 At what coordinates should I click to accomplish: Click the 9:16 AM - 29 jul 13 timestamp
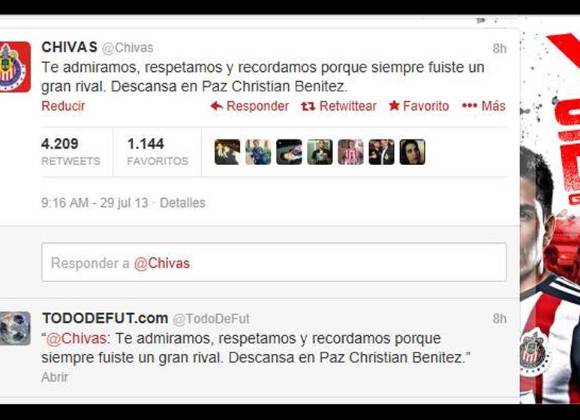pyautogui.click(x=95, y=203)
